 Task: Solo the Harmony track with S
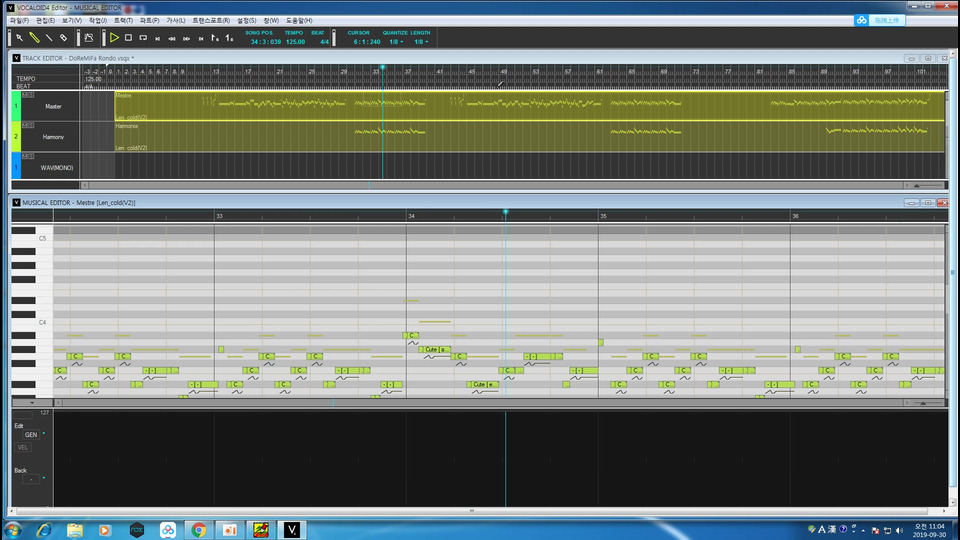tap(31, 125)
